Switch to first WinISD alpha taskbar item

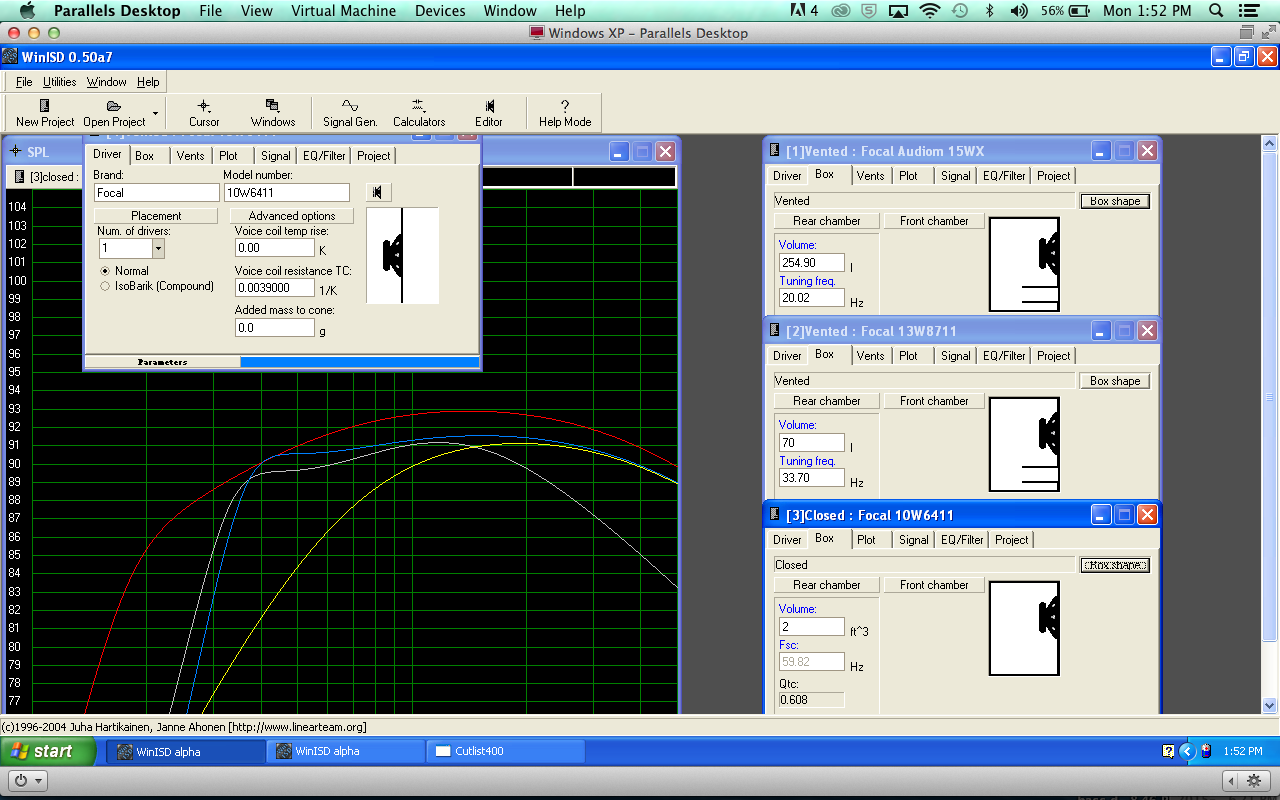(185, 751)
